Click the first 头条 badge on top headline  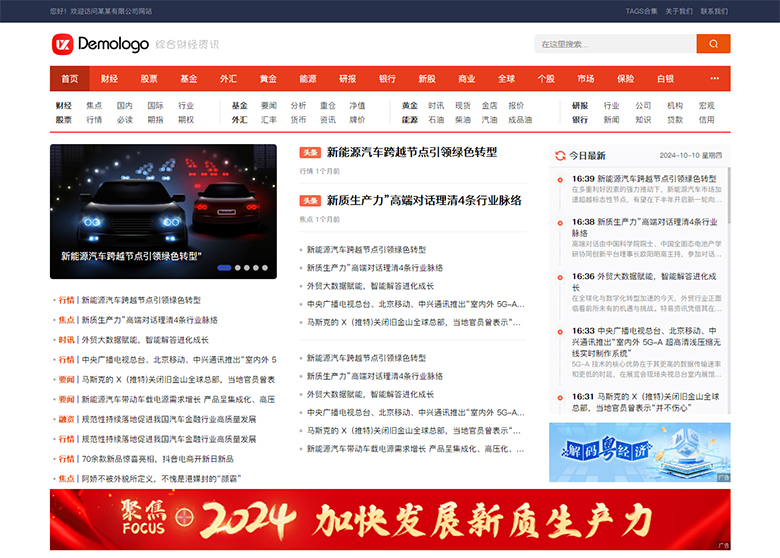pyautogui.click(x=310, y=153)
